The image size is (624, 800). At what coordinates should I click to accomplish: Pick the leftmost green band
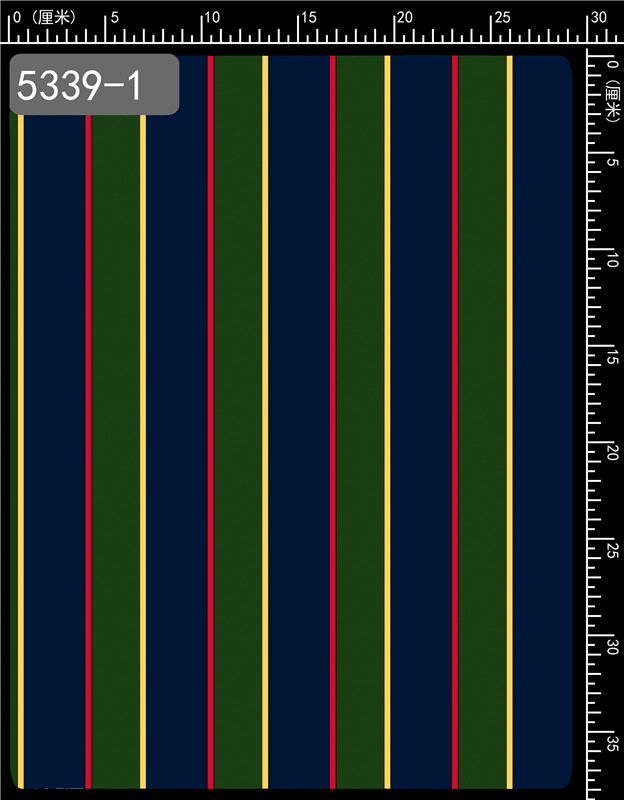[115, 450]
